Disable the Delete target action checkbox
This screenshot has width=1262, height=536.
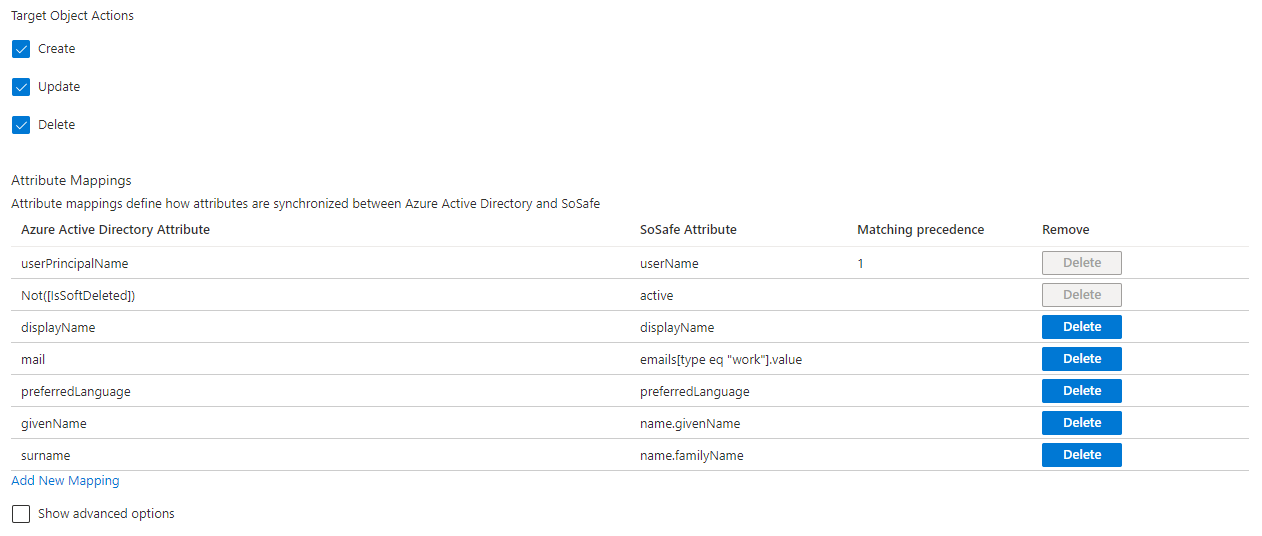[x=21, y=125]
